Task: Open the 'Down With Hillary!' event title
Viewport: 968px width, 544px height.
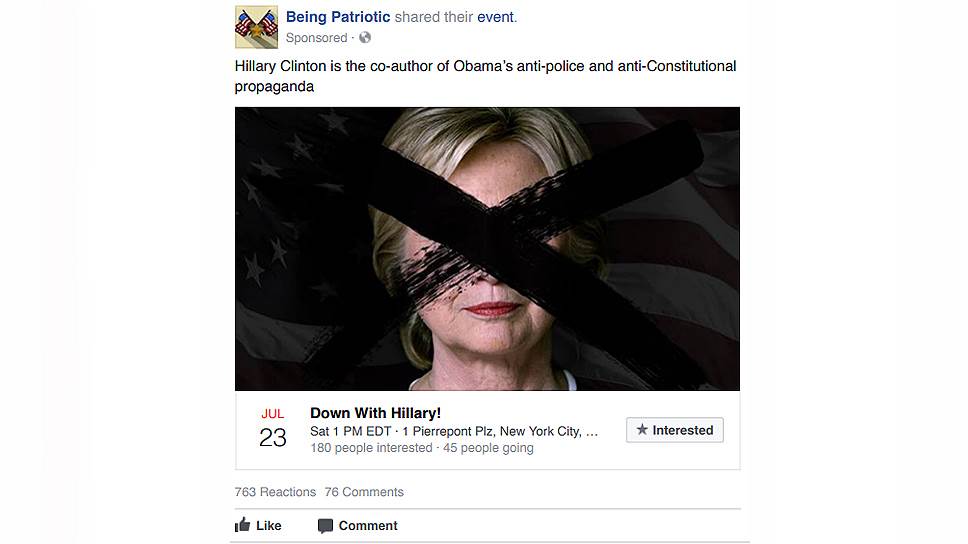Action: [x=375, y=413]
